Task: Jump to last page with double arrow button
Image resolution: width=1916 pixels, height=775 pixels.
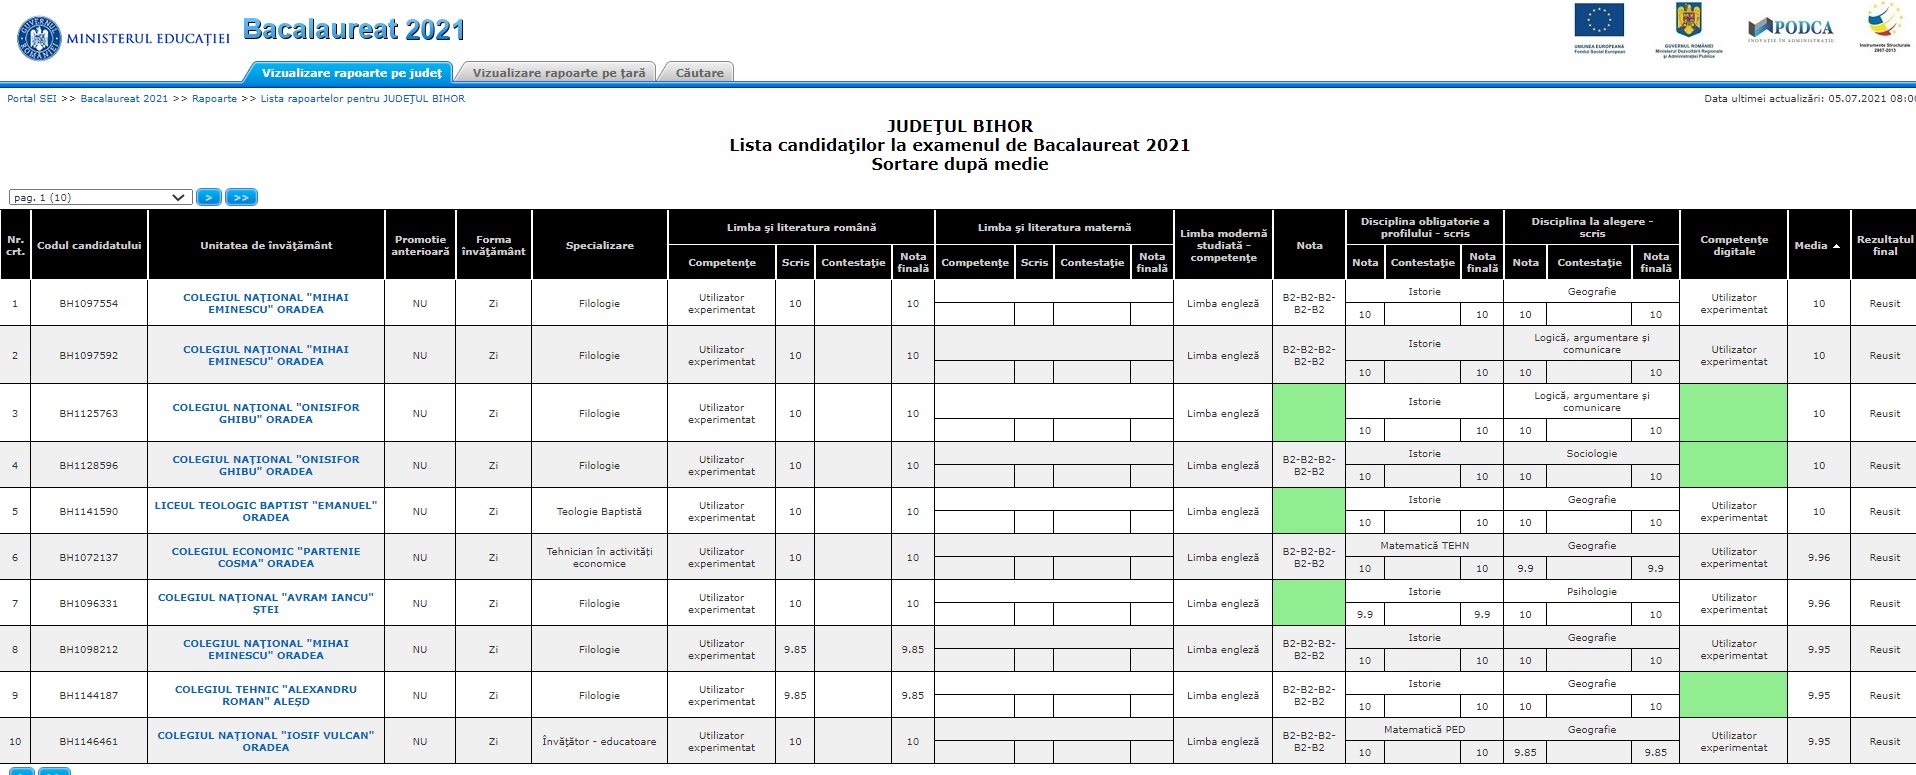Action: coord(241,197)
